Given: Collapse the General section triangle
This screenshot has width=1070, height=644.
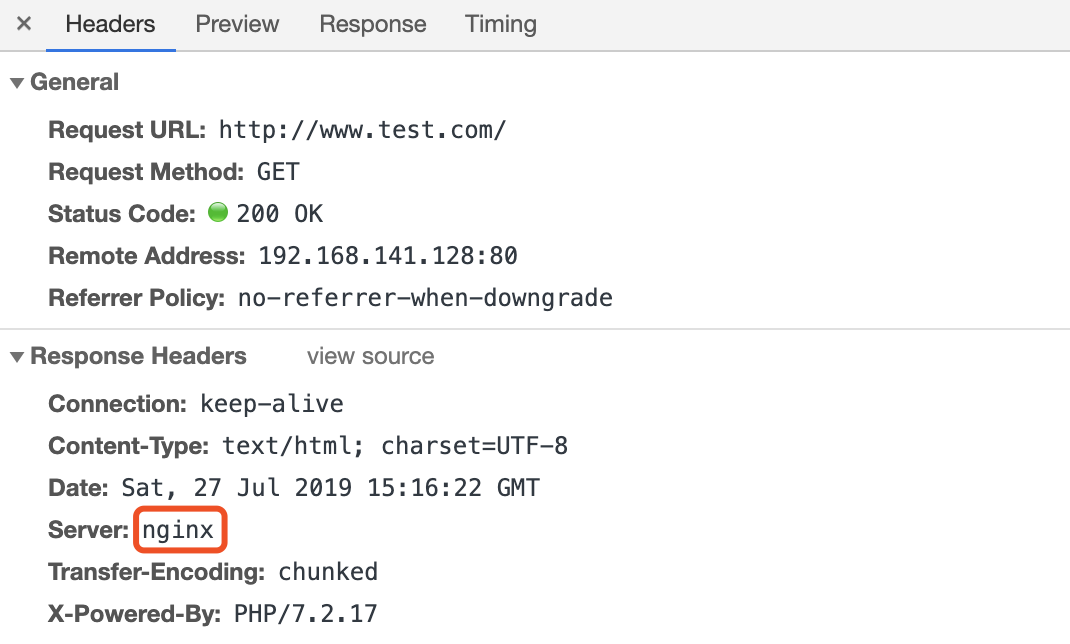Looking at the screenshot, I should pyautogui.click(x=17, y=83).
